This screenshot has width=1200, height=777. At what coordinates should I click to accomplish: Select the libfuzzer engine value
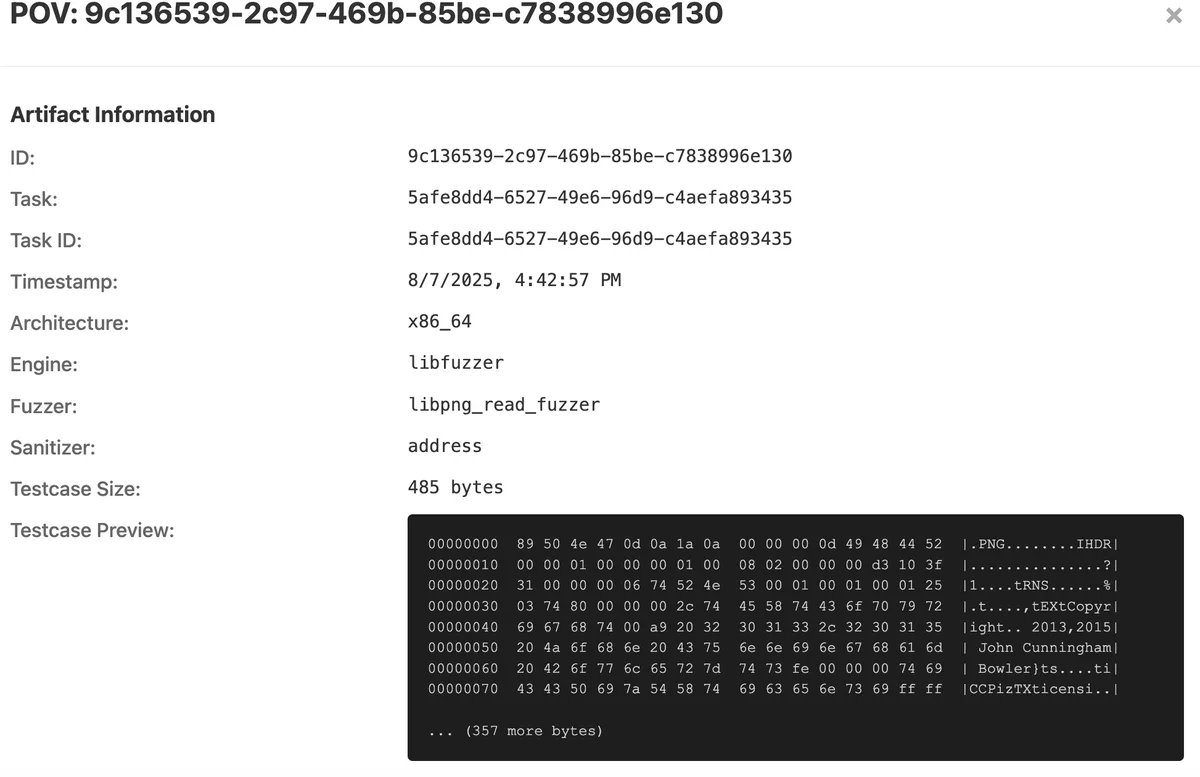click(456, 363)
